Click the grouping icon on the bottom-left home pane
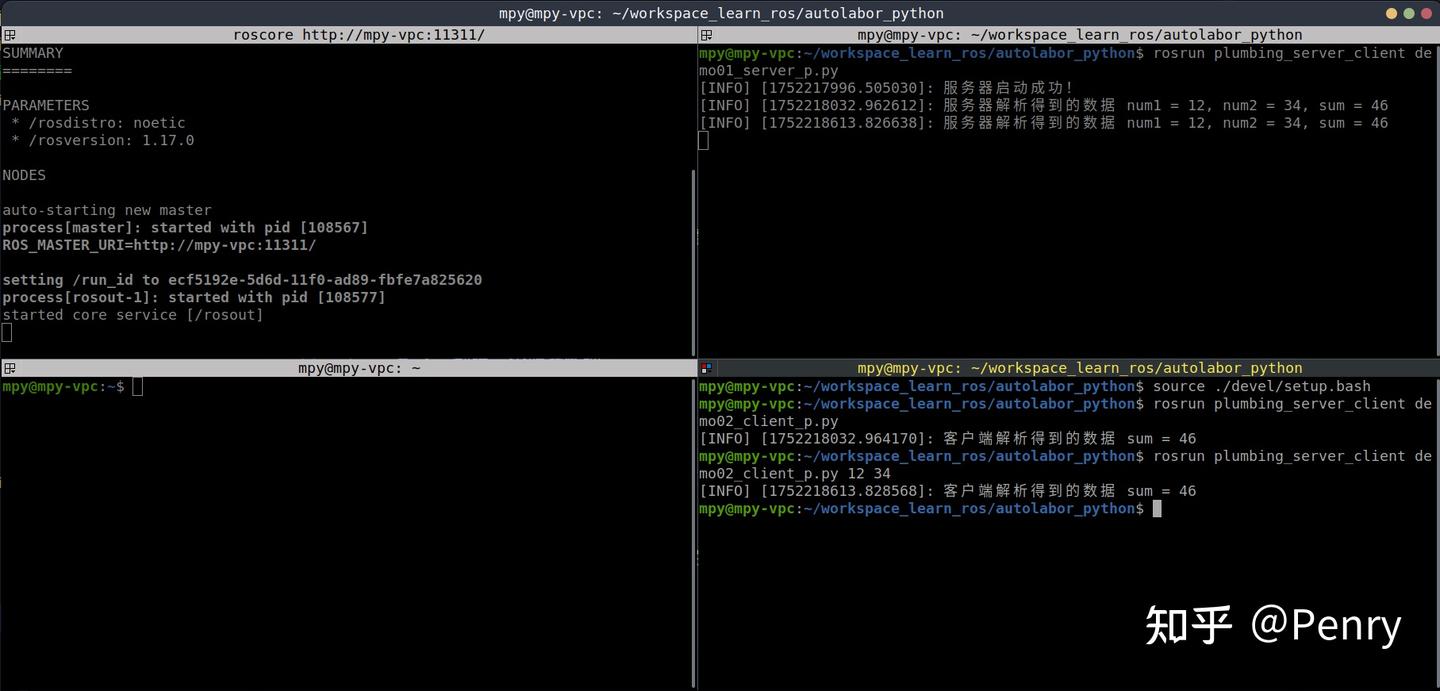 (x=9, y=368)
